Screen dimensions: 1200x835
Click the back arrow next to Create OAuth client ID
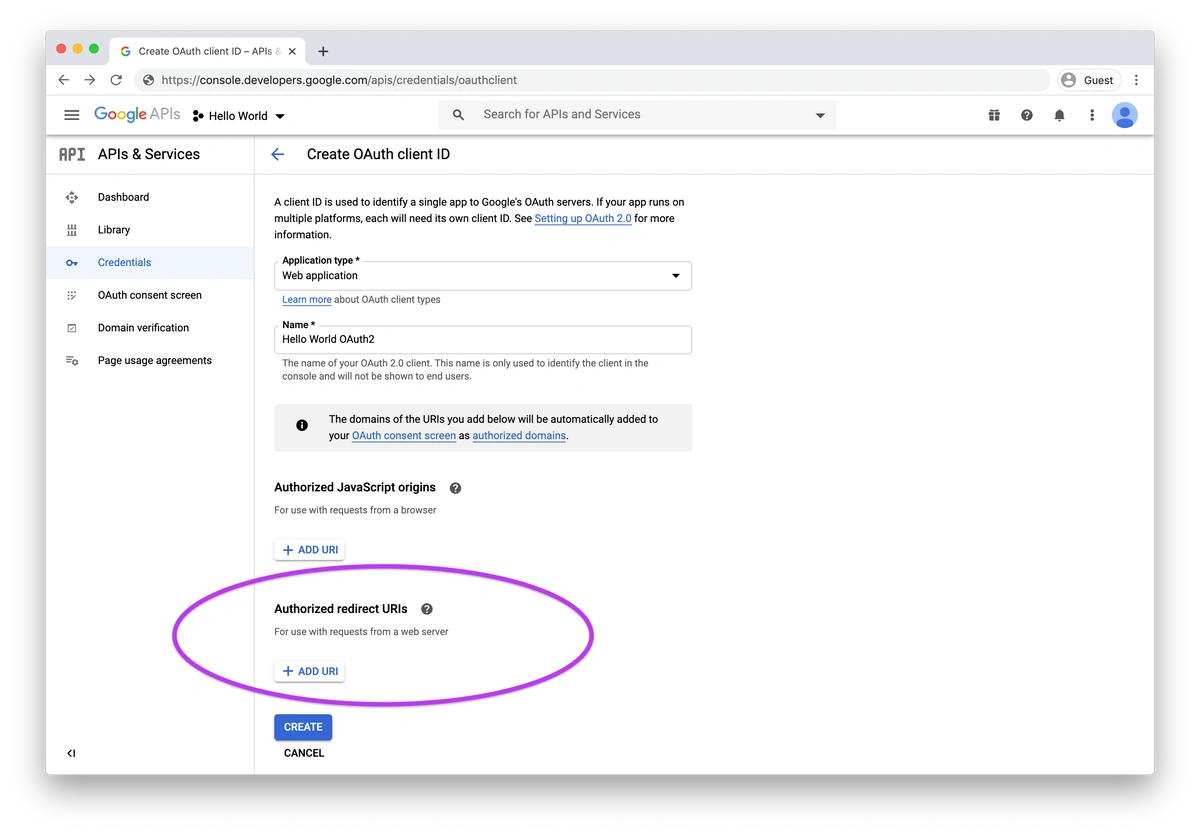pos(277,154)
